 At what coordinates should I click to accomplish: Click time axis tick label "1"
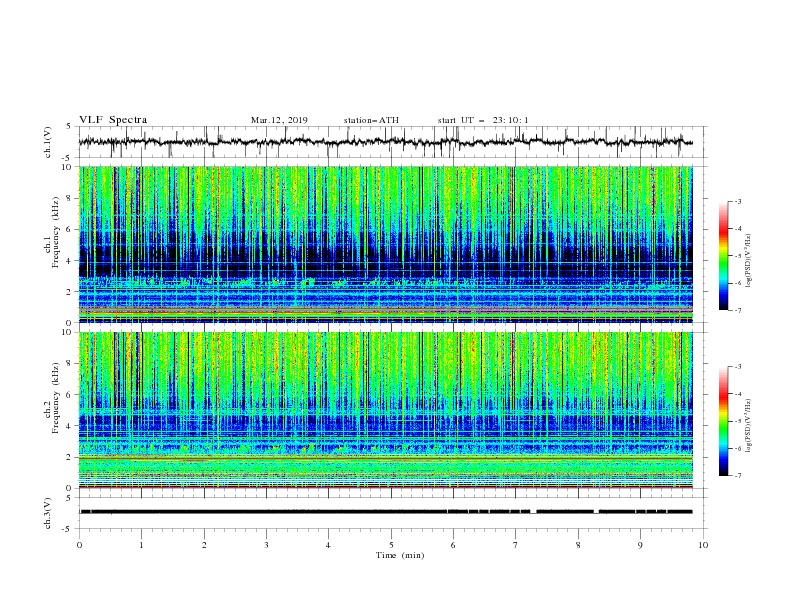141,545
